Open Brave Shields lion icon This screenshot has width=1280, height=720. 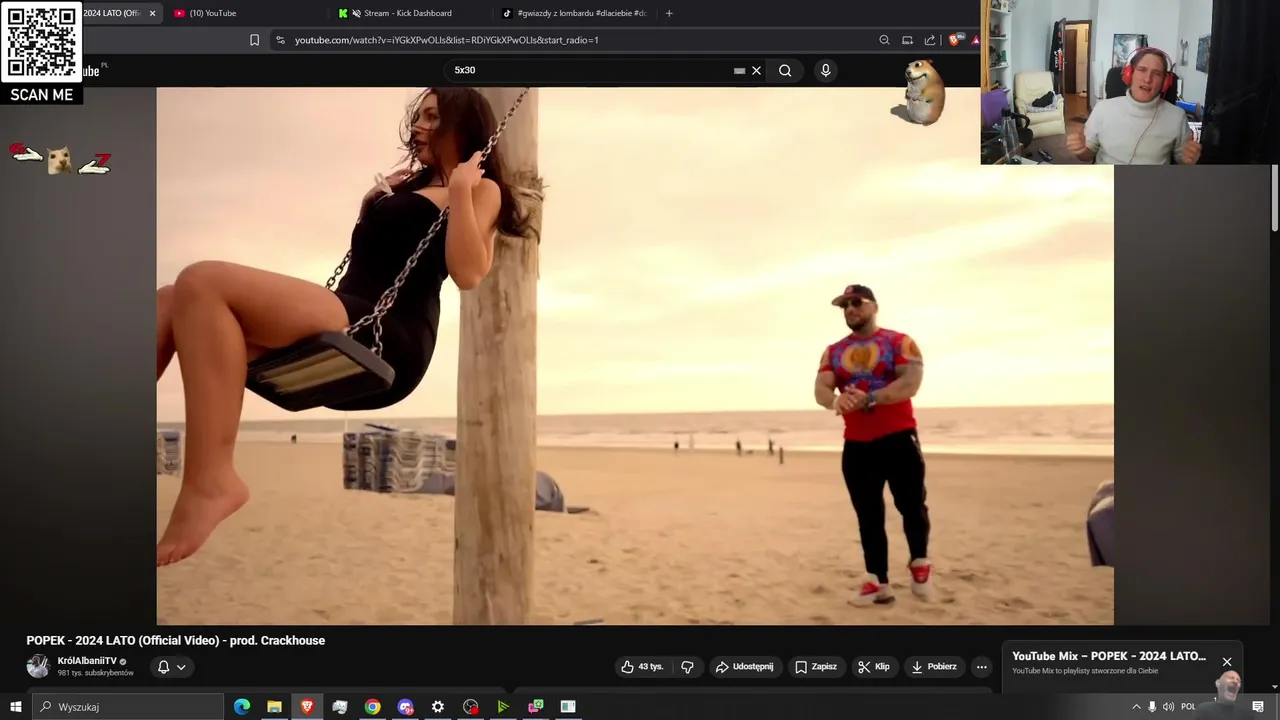click(x=955, y=40)
